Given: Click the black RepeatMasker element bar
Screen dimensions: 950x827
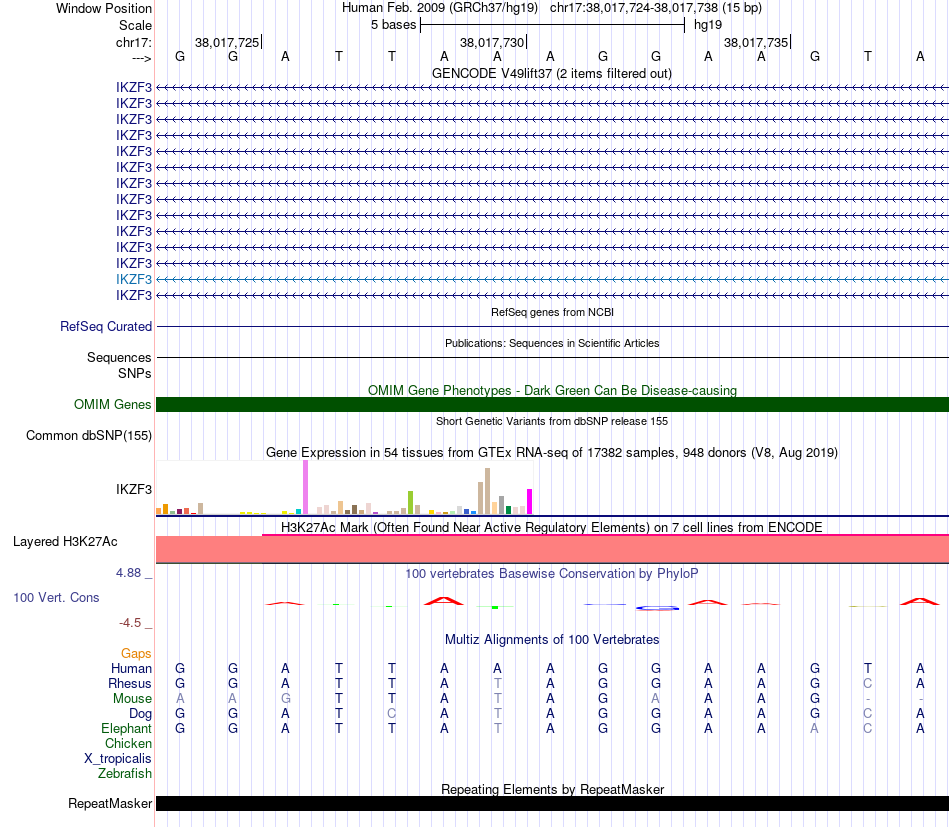Looking at the screenshot, I should [553, 803].
